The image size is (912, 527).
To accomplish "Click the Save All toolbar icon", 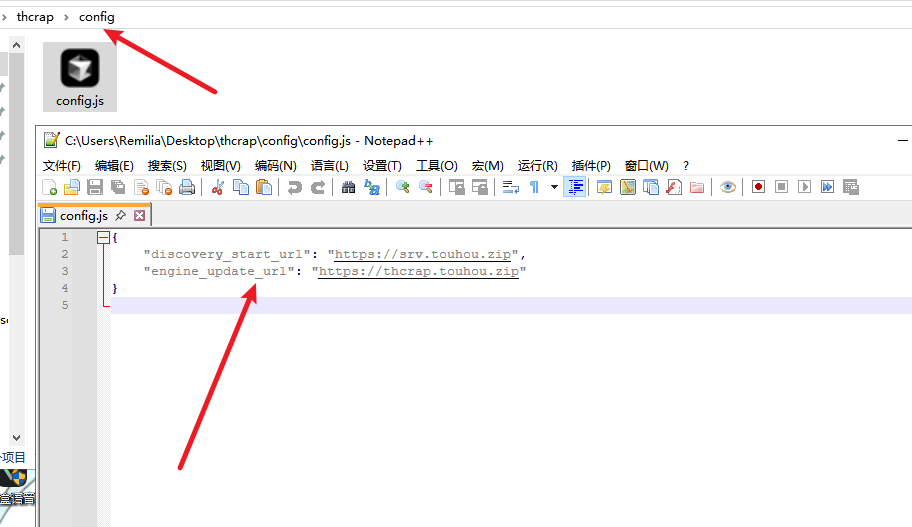I will click(118, 187).
